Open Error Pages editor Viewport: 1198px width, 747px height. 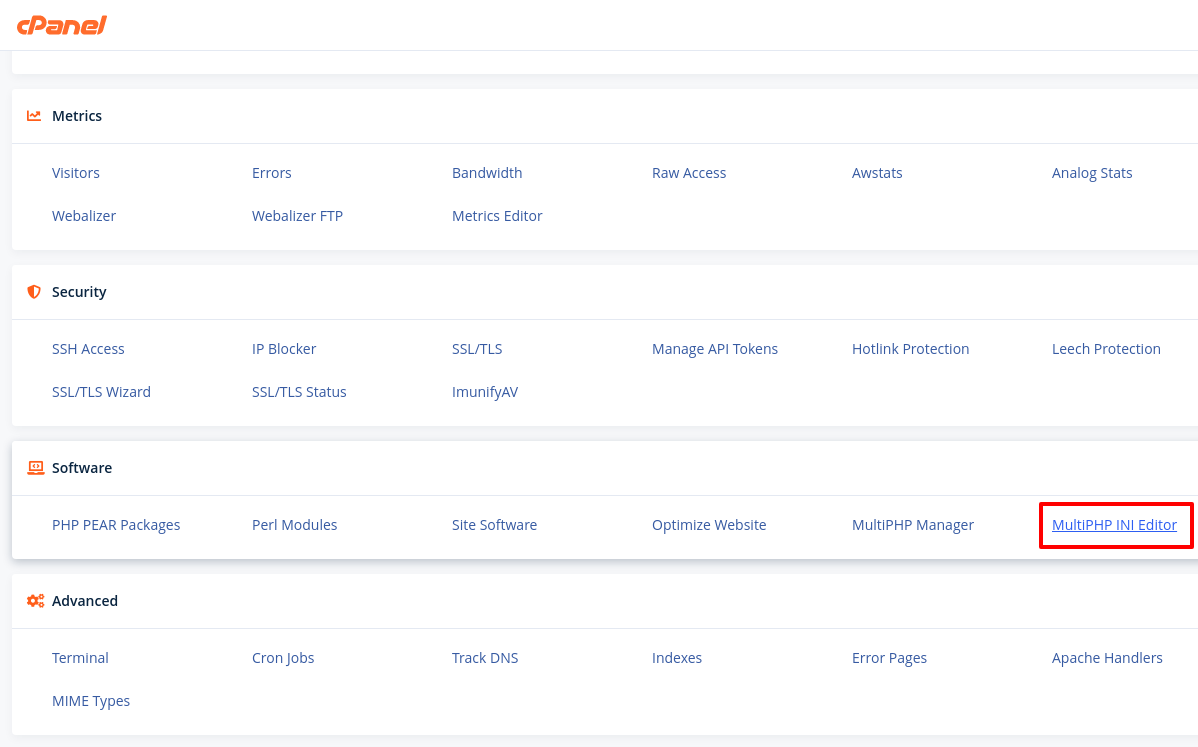pos(889,658)
